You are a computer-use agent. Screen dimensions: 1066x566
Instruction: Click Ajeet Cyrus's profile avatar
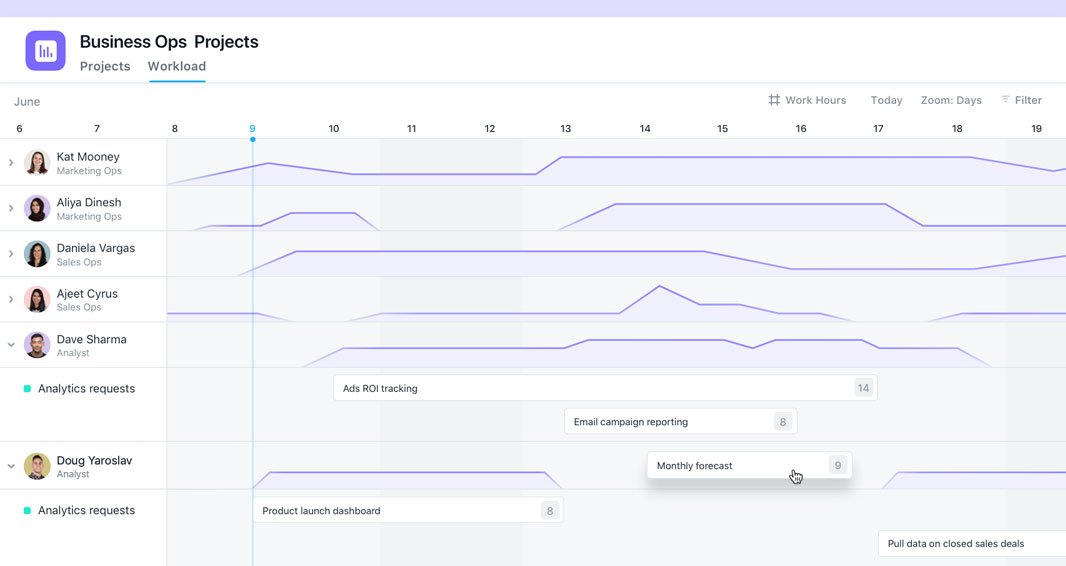37,300
